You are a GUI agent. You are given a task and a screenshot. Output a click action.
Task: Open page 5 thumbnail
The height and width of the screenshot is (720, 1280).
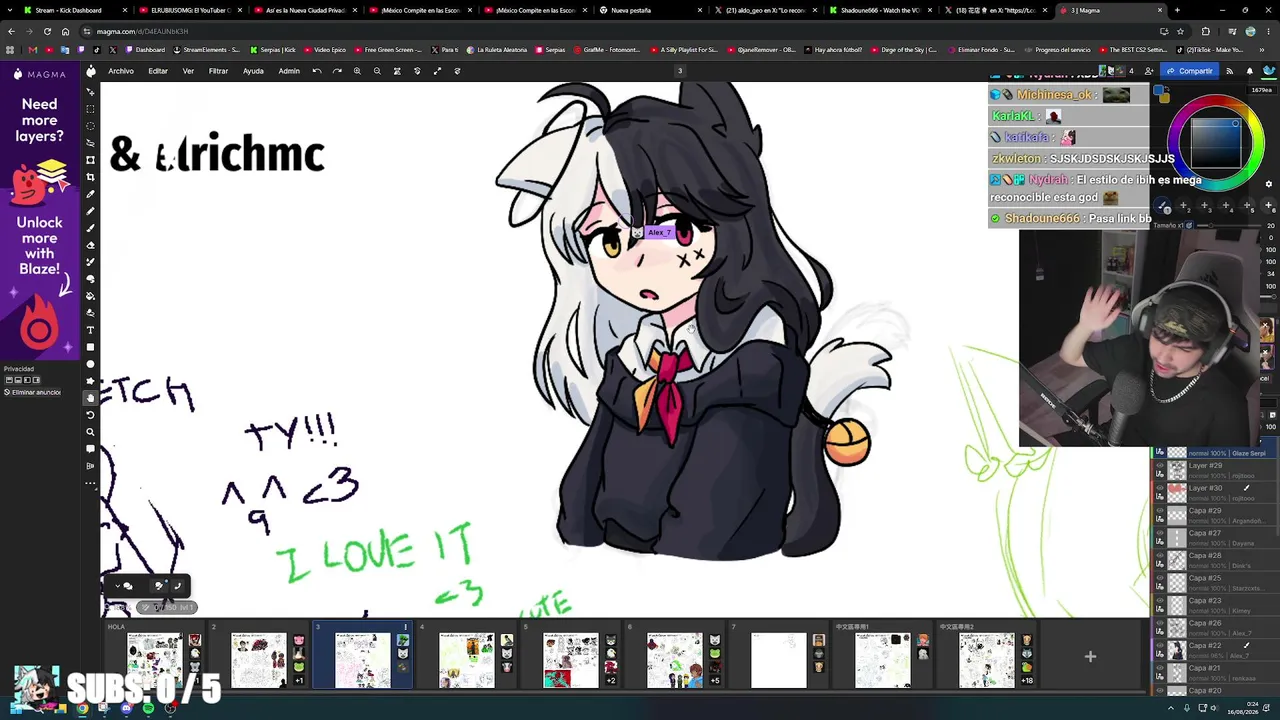tap(571, 660)
